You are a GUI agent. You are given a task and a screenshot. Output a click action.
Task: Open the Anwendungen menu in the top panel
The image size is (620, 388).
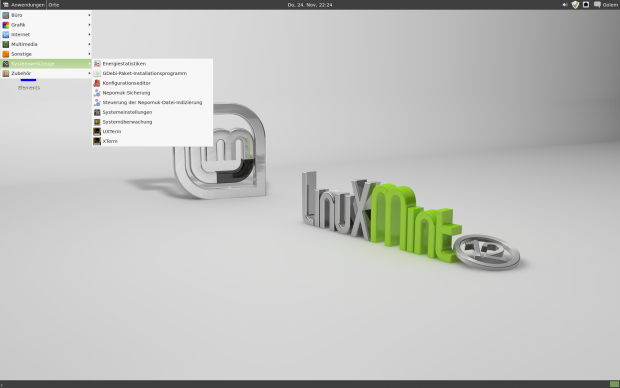click(x=24, y=5)
